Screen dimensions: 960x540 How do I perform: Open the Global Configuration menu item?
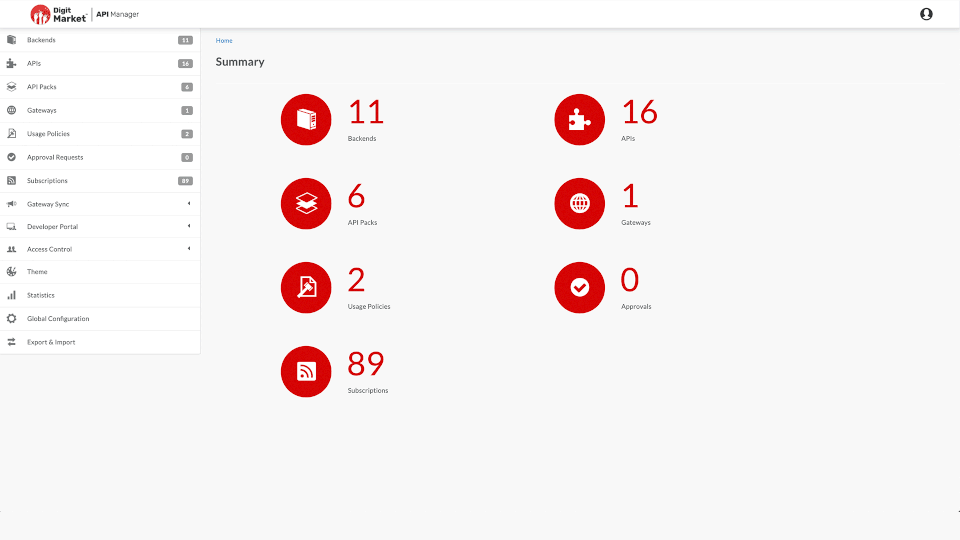pyautogui.click(x=100, y=318)
